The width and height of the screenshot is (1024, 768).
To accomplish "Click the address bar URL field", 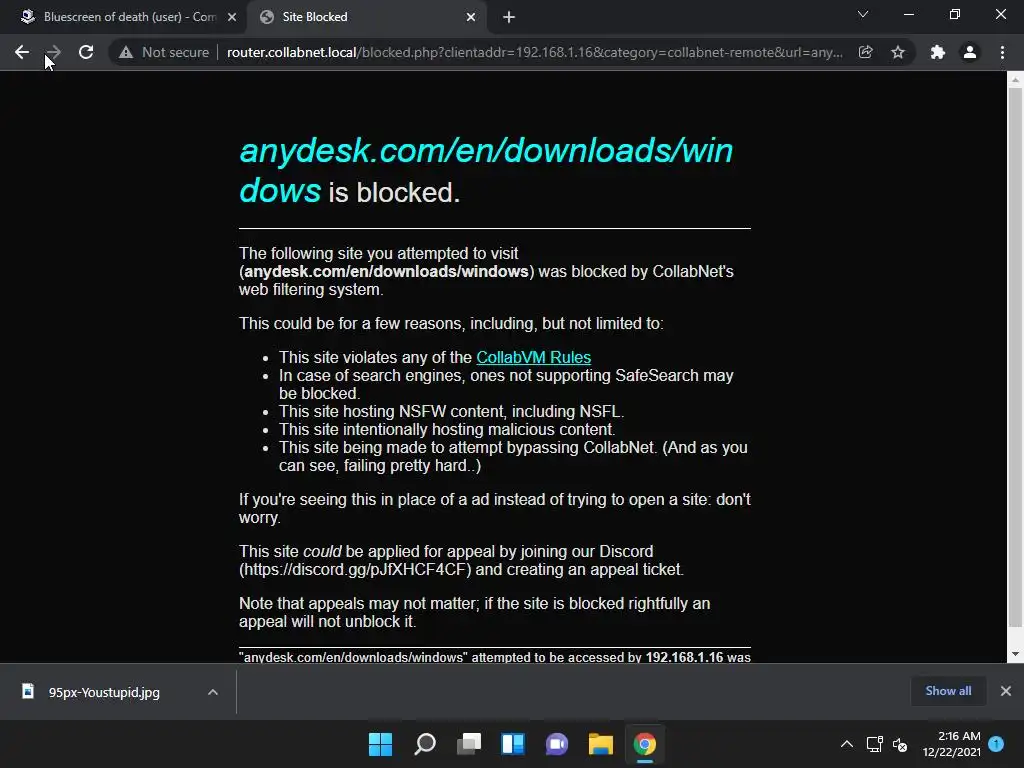I will point(534,52).
